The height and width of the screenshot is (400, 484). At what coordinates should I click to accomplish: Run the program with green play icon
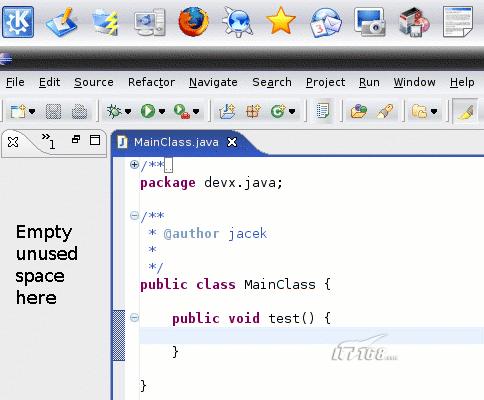tap(148, 111)
